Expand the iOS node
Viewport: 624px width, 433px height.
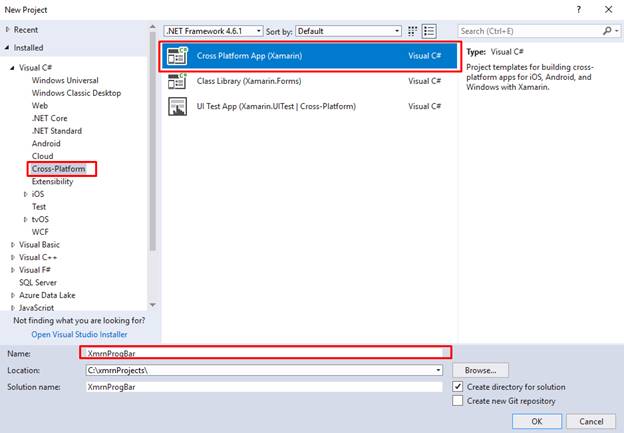[25, 194]
